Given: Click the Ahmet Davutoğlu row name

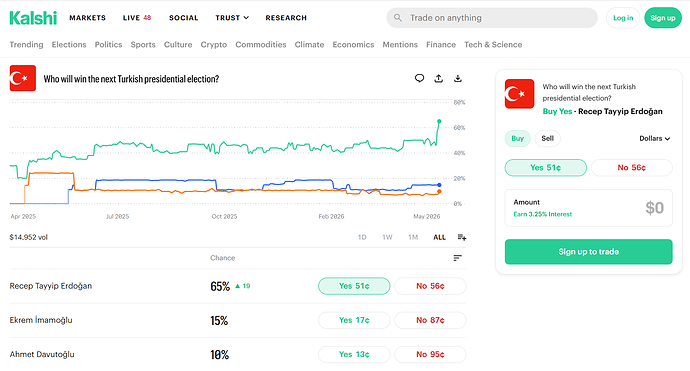Looking at the screenshot, I should [42, 354].
